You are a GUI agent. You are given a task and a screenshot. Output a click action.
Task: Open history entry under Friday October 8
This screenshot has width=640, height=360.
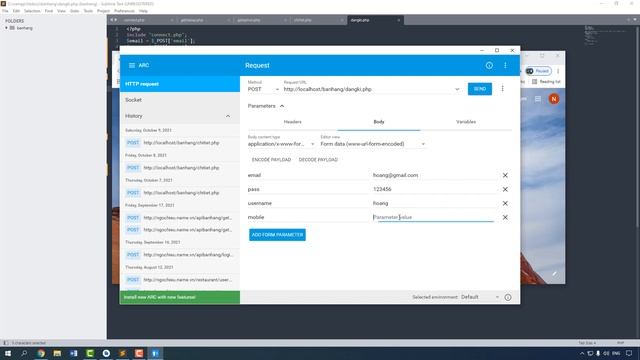tap(180, 168)
